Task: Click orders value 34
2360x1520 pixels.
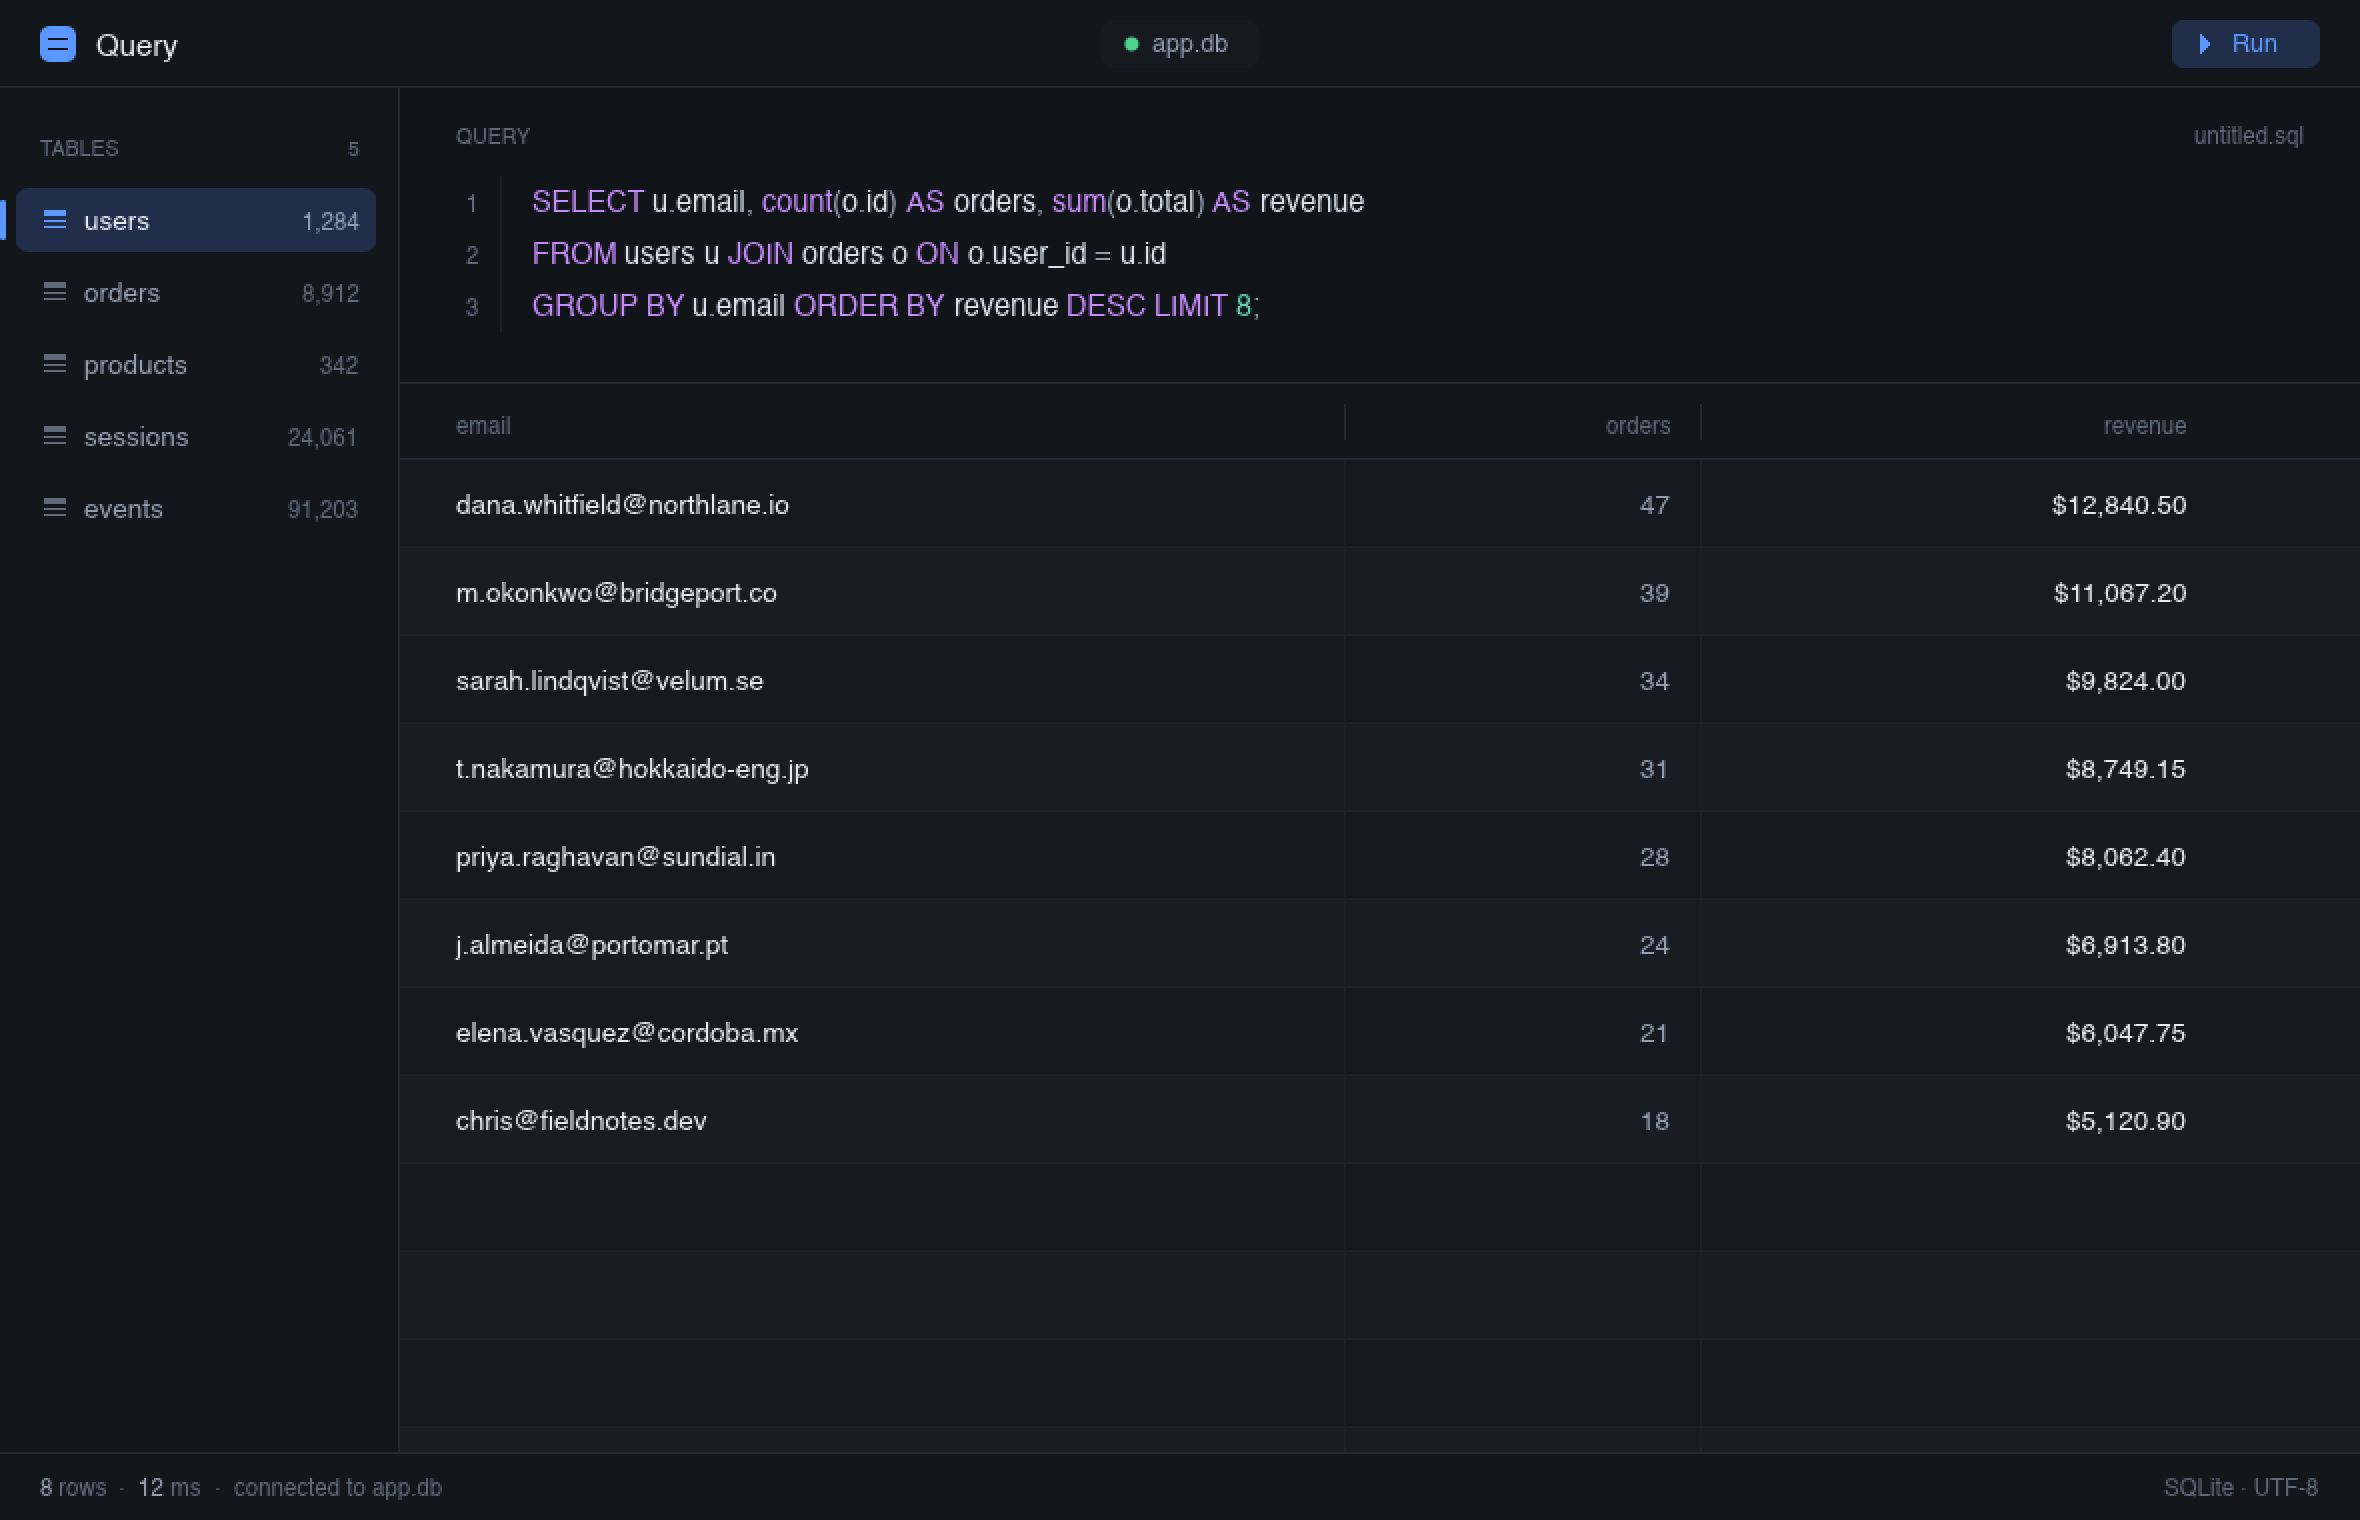Action: (1654, 681)
